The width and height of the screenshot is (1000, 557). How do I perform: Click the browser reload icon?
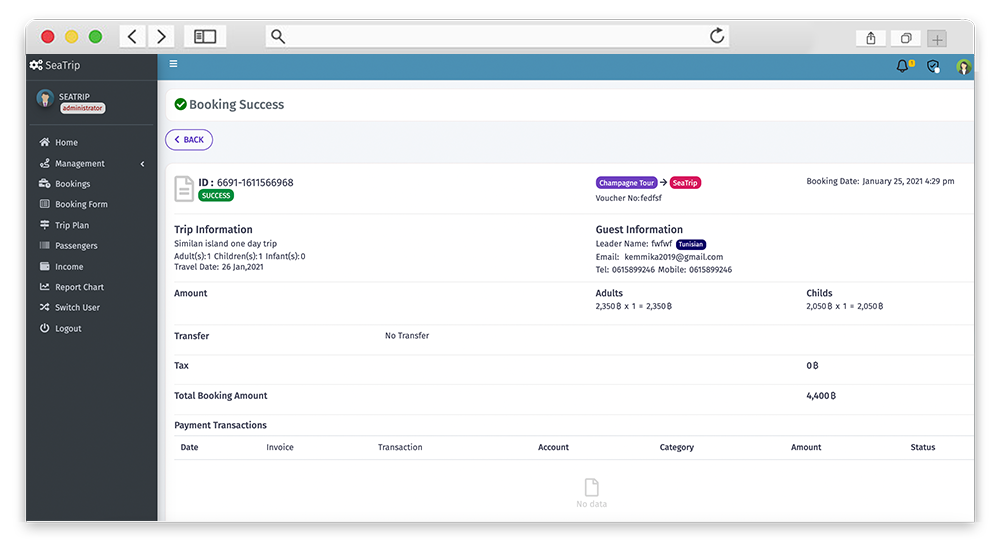pyautogui.click(x=717, y=36)
